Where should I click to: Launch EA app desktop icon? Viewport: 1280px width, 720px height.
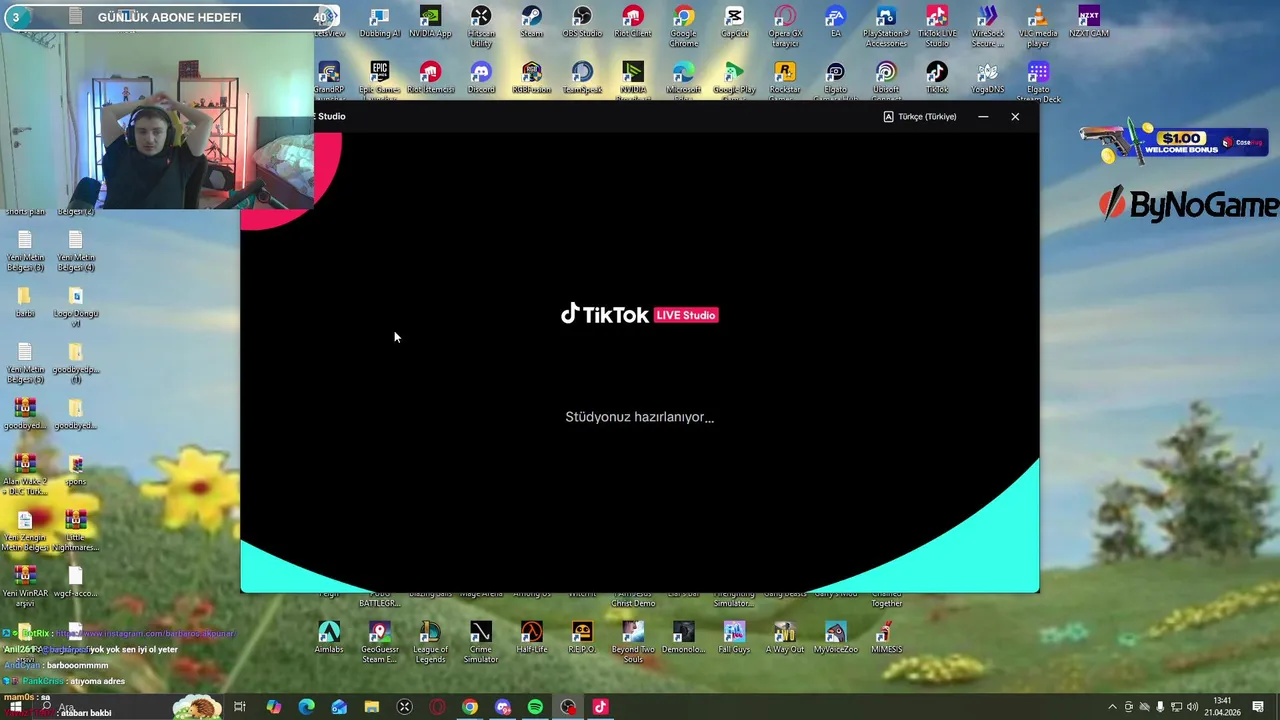tap(836, 23)
